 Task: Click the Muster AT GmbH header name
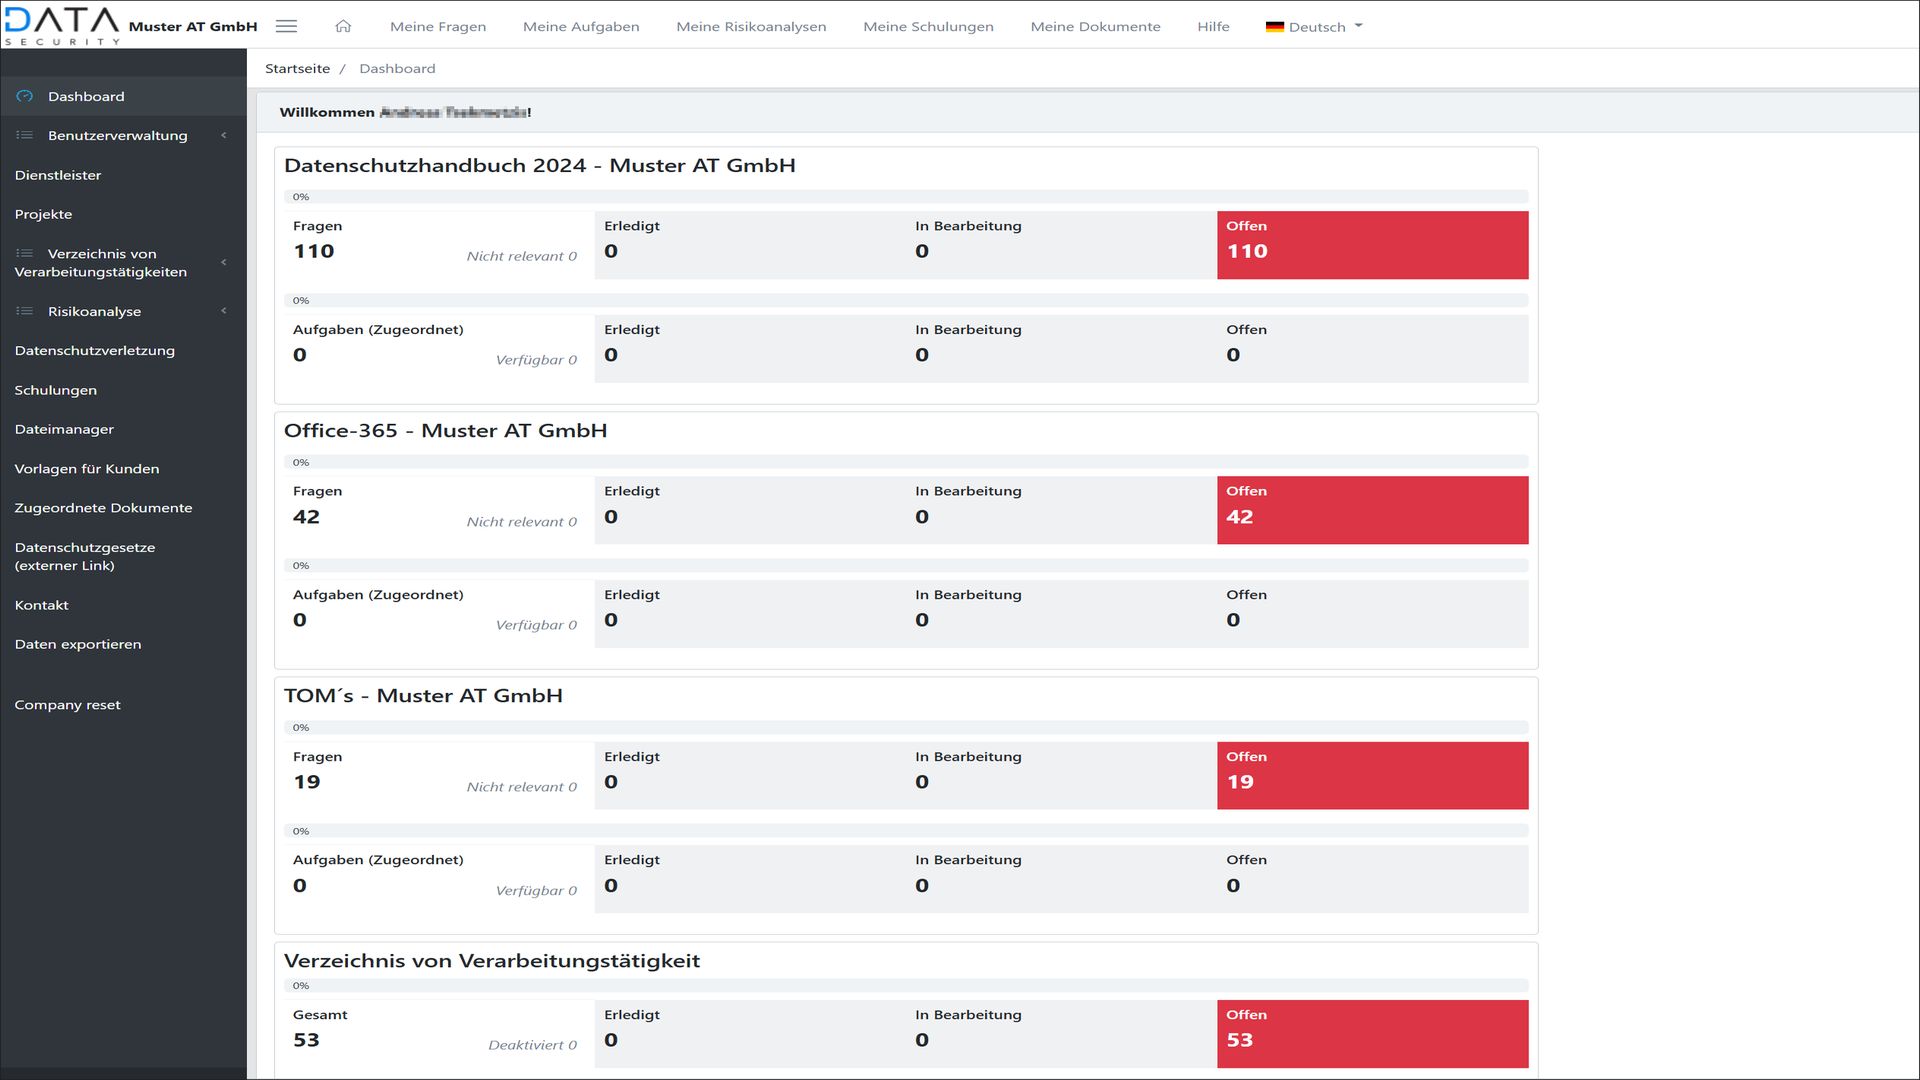coord(193,27)
